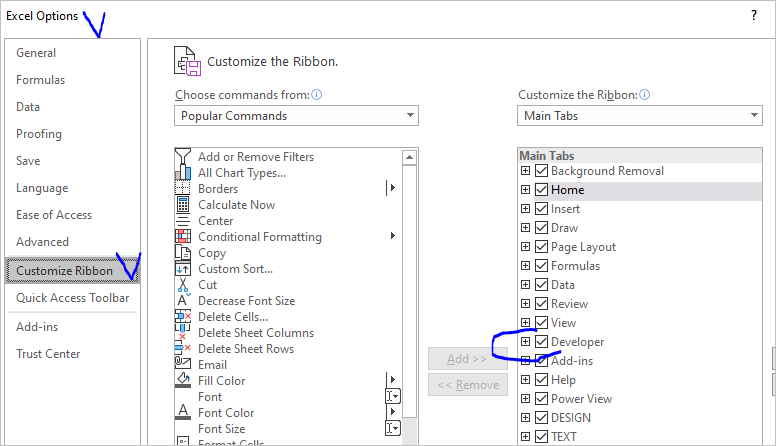The image size is (776, 446).
Task: Select the TEXT row in Main Tabs
Action: coord(640,437)
